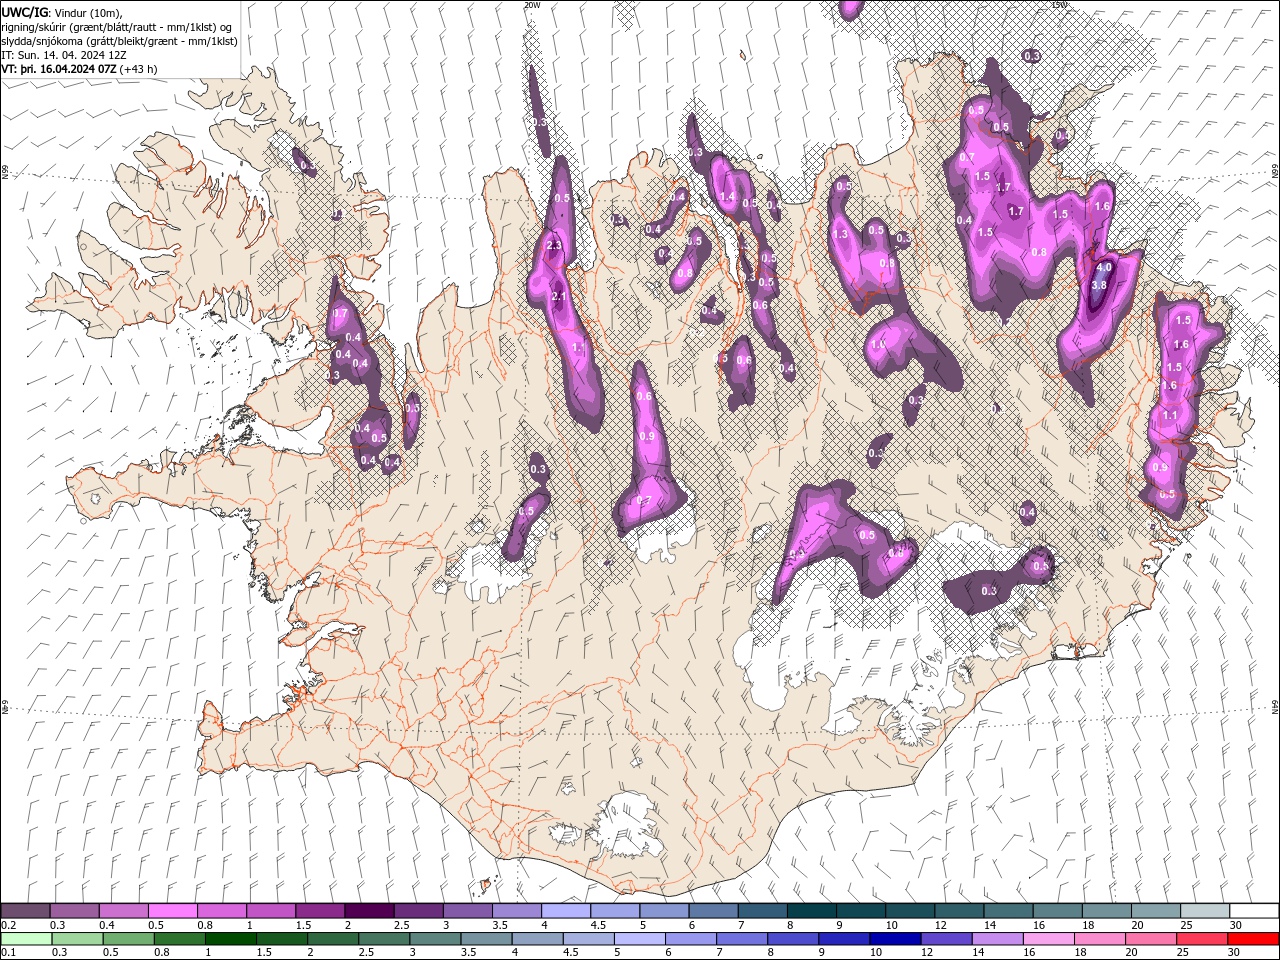
Task: Select the 2.3 precipitation value on map
Action: (554, 245)
